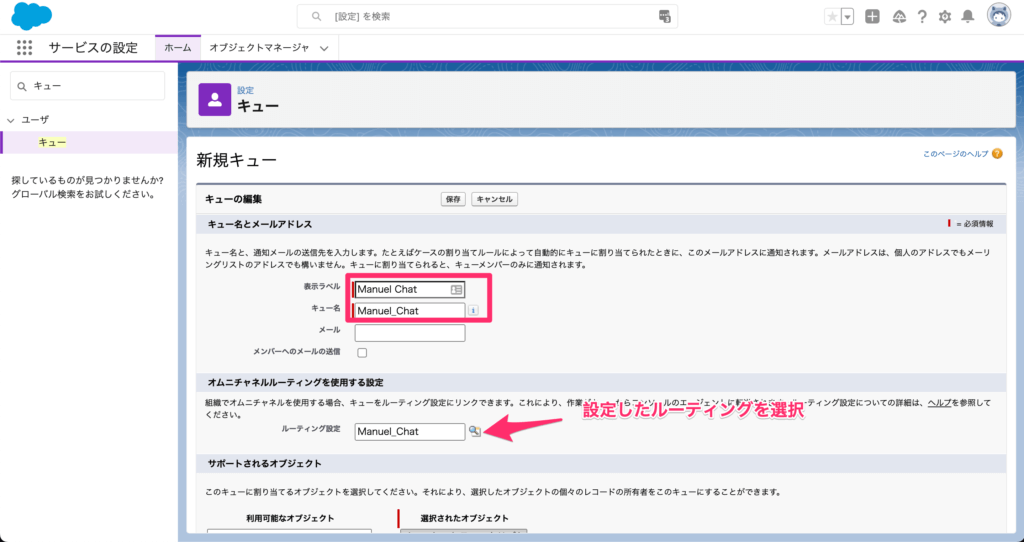The image size is (1024, 542).
Task: Collapse the ユーザ section in sidebar
Action: pyautogui.click(x=11, y=119)
